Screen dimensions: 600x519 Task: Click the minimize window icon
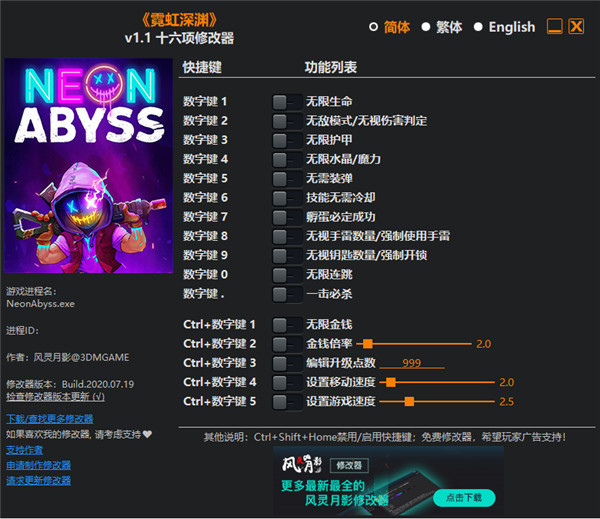[x=554, y=26]
